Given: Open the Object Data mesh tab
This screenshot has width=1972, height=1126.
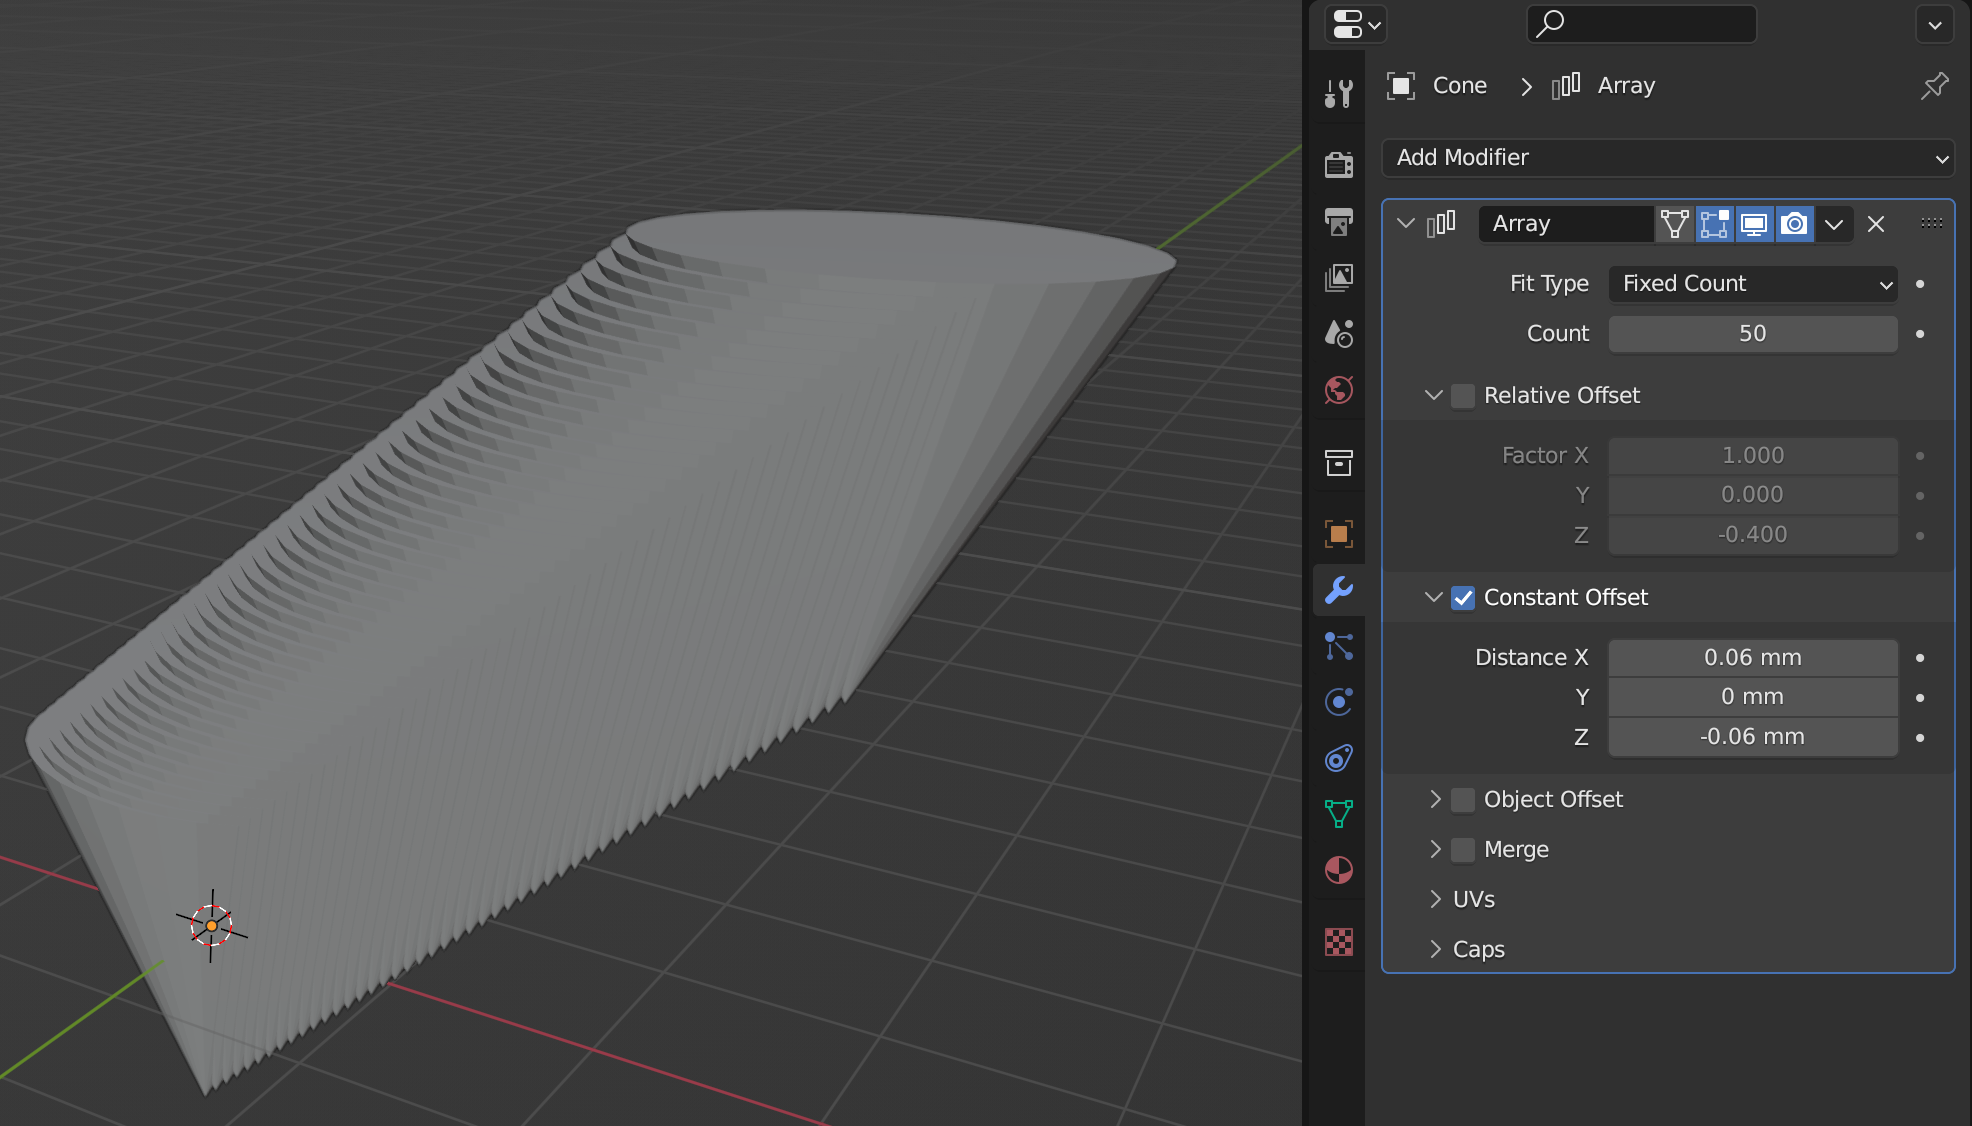Looking at the screenshot, I should tap(1338, 814).
